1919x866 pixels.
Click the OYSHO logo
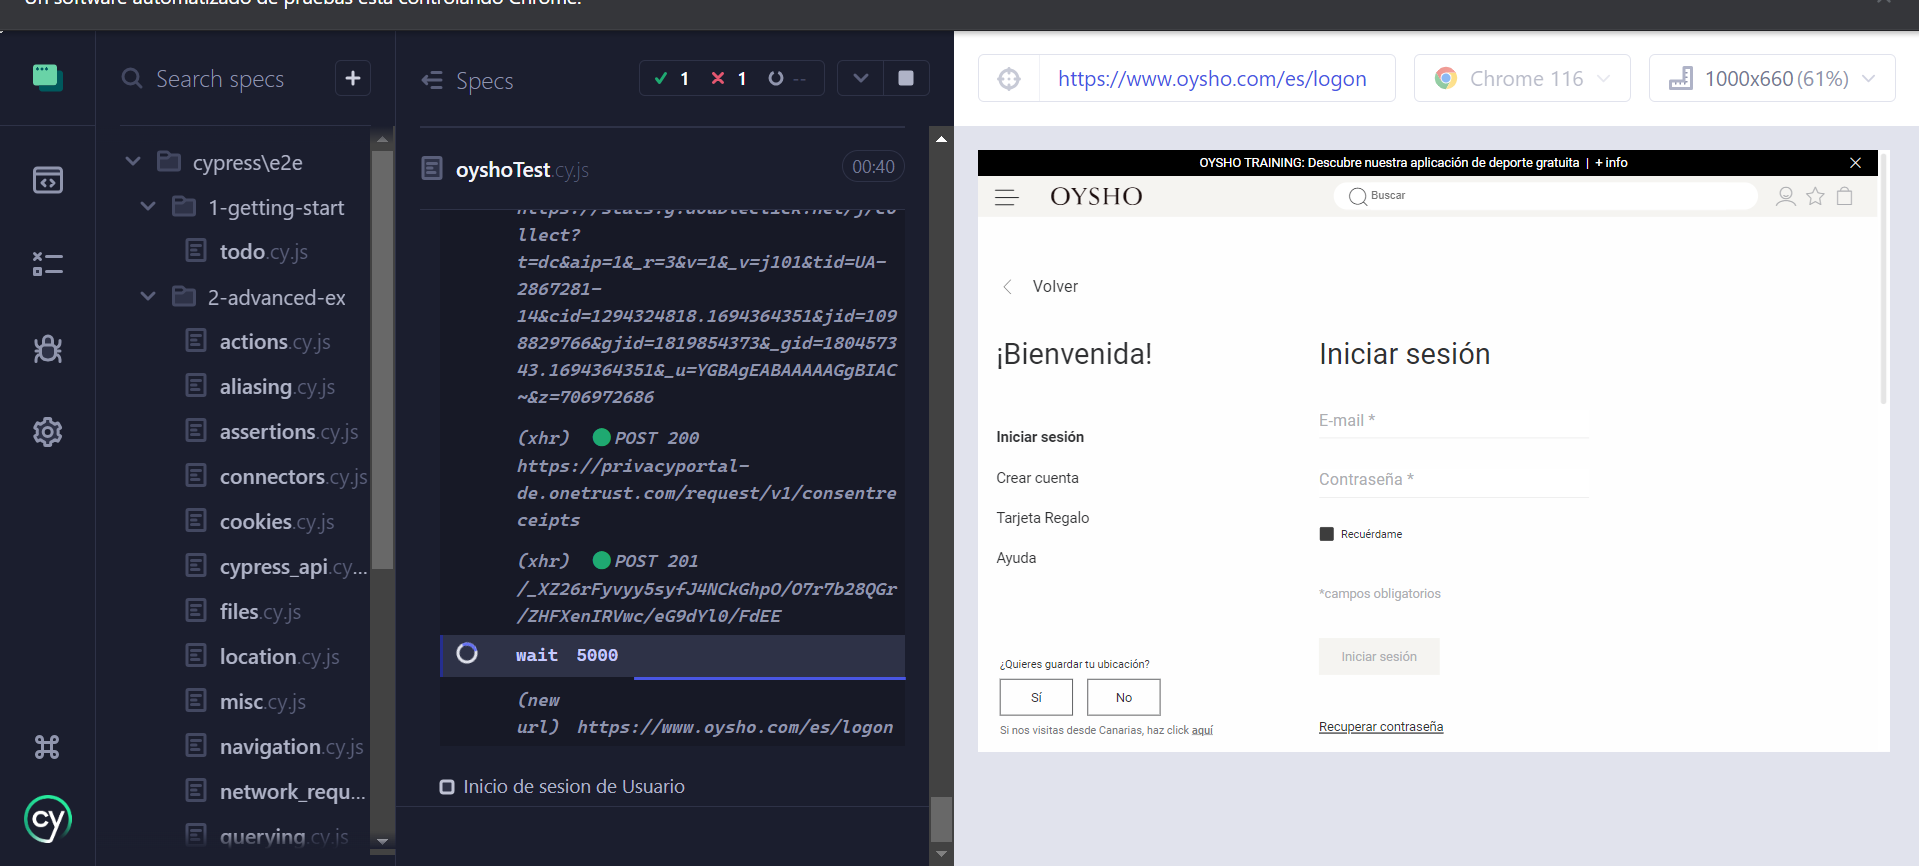(x=1096, y=197)
